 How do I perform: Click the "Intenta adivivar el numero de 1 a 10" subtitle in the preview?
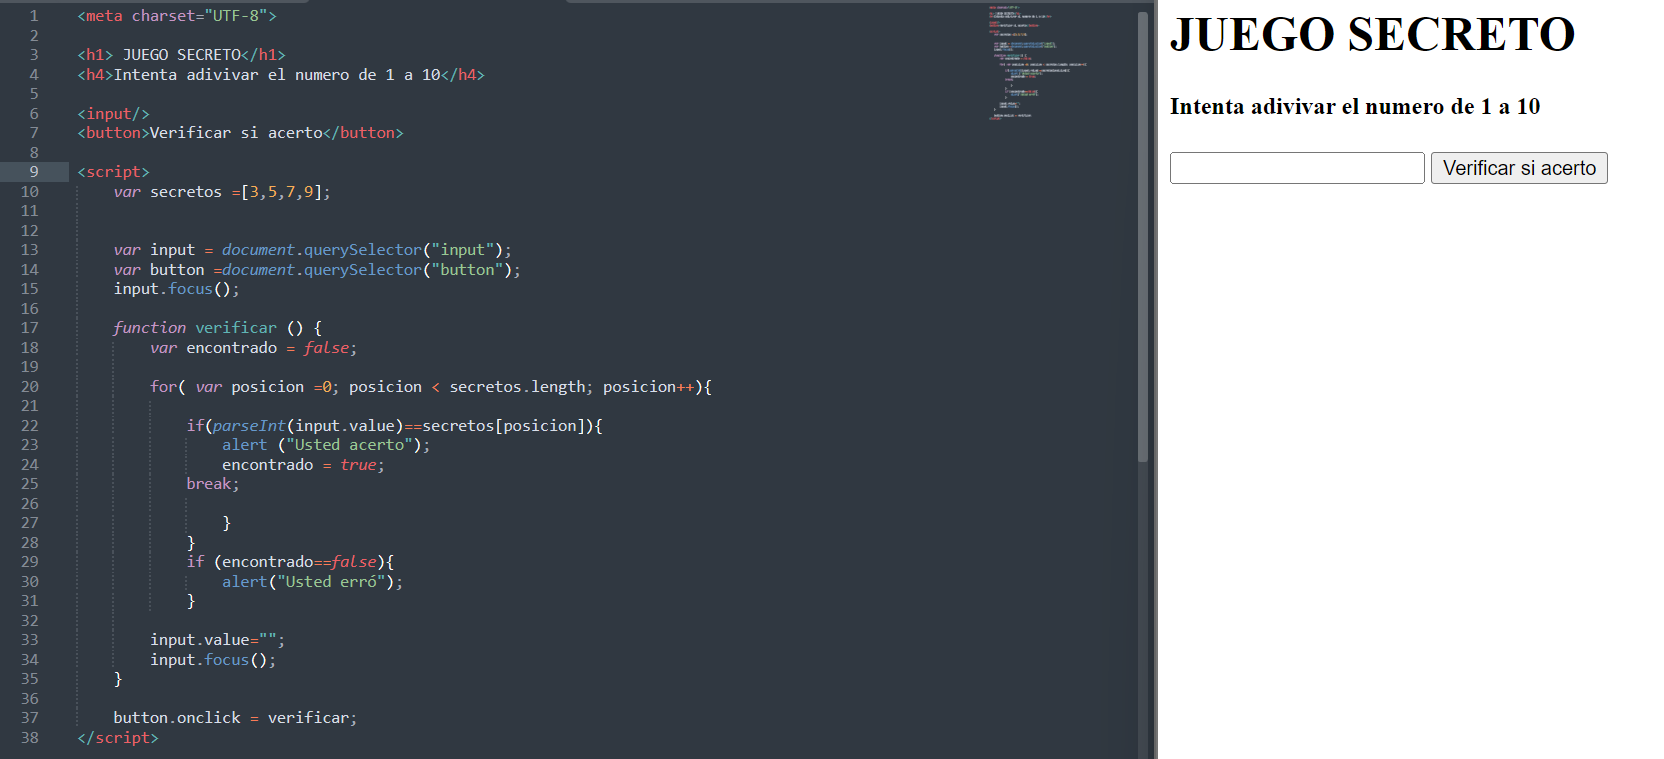tap(1355, 107)
